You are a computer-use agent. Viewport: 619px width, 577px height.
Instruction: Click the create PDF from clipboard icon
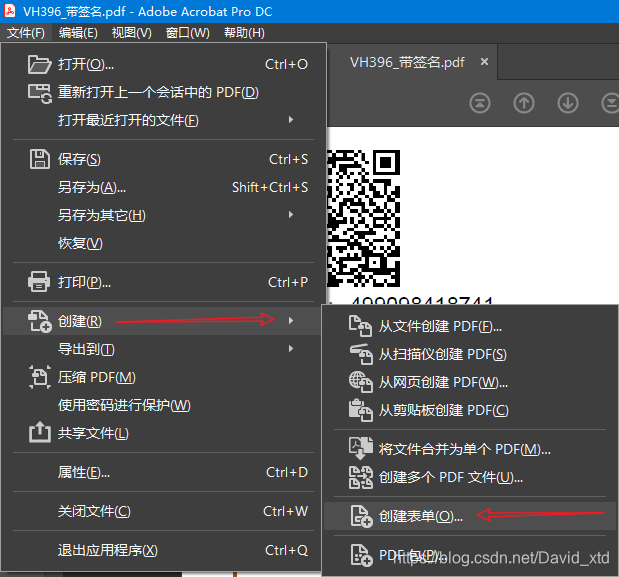(x=360, y=410)
